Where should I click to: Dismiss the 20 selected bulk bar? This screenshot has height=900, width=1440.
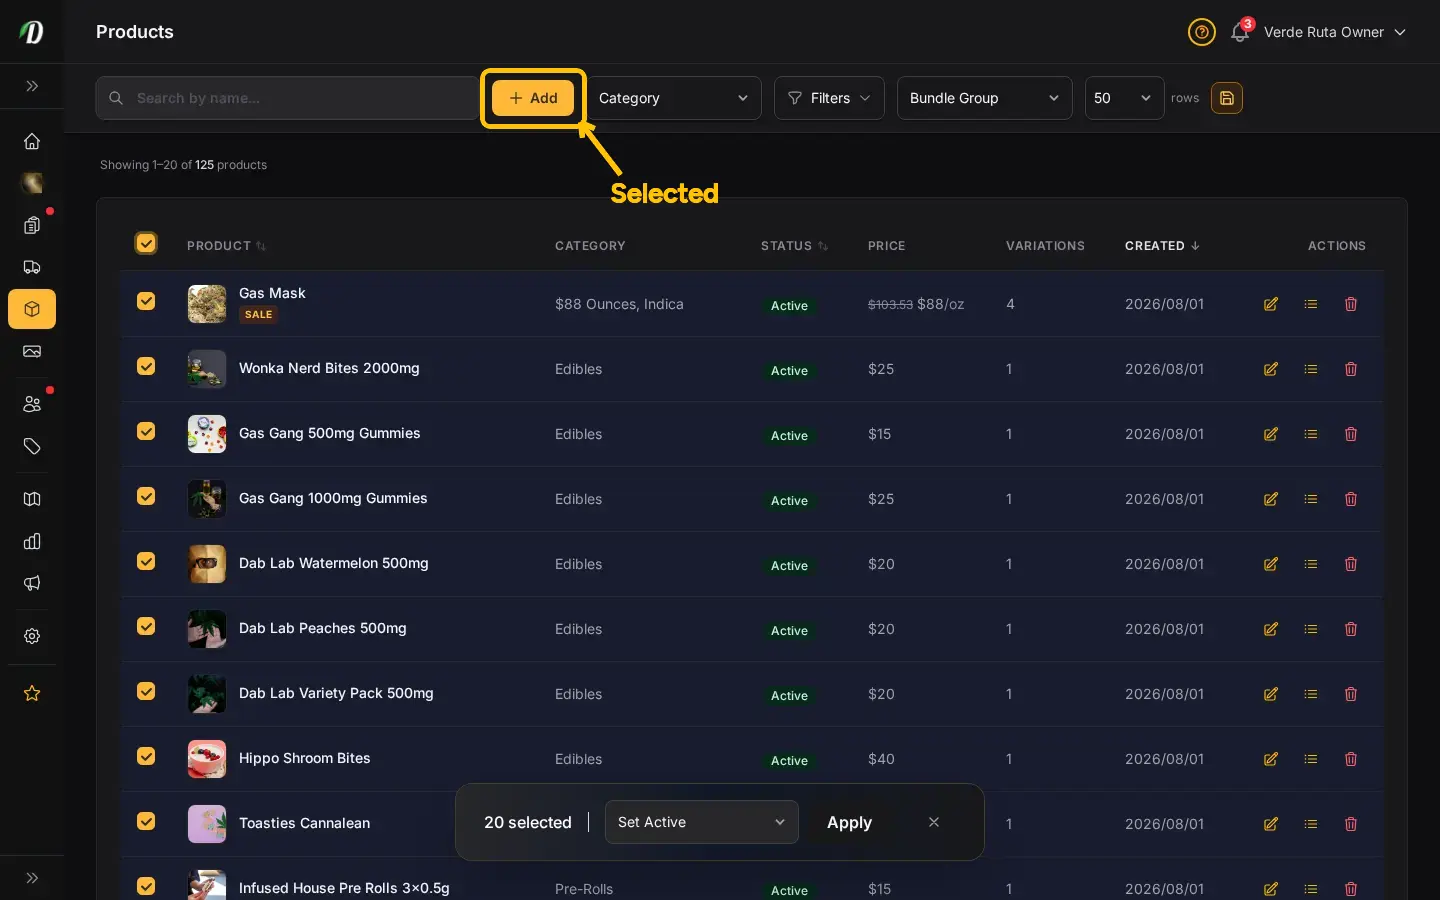(x=934, y=822)
